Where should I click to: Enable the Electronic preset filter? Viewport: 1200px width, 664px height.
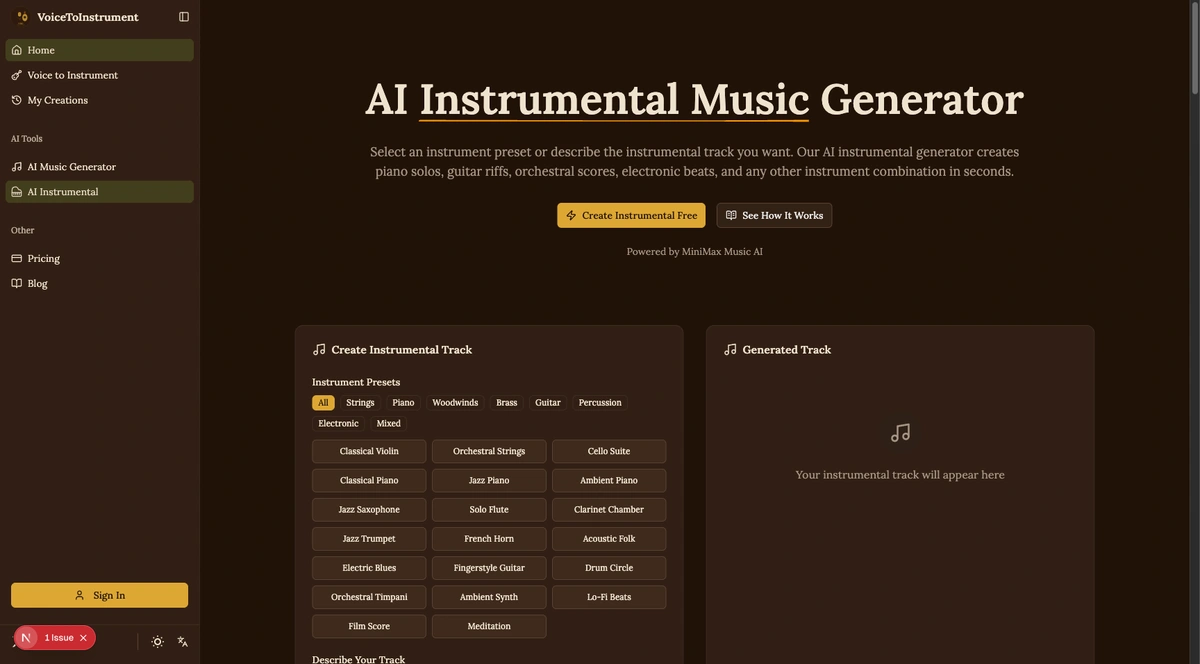(338, 423)
